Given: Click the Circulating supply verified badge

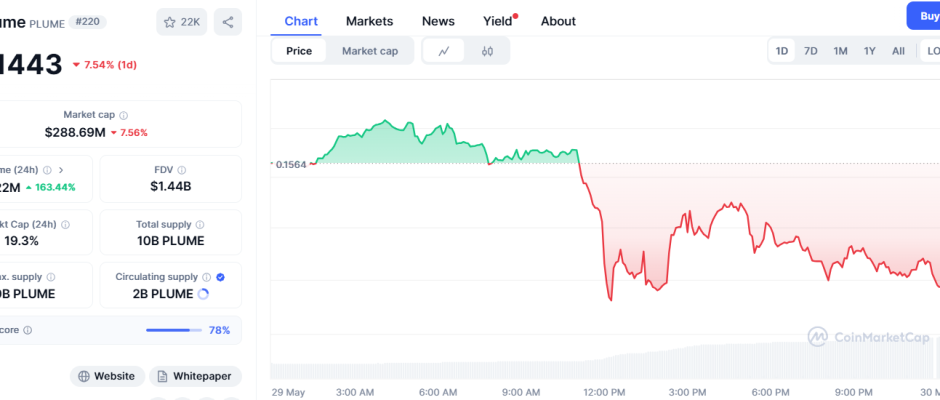Looking at the screenshot, I should pos(220,277).
